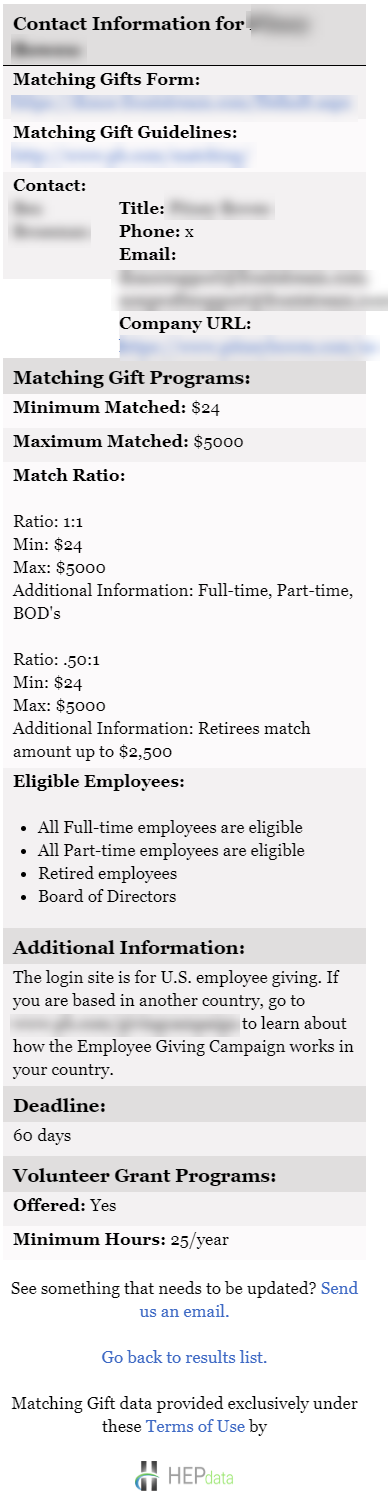Open the Terms of Use link
388x1497 pixels.
pyautogui.click(x=195, y=1426)
